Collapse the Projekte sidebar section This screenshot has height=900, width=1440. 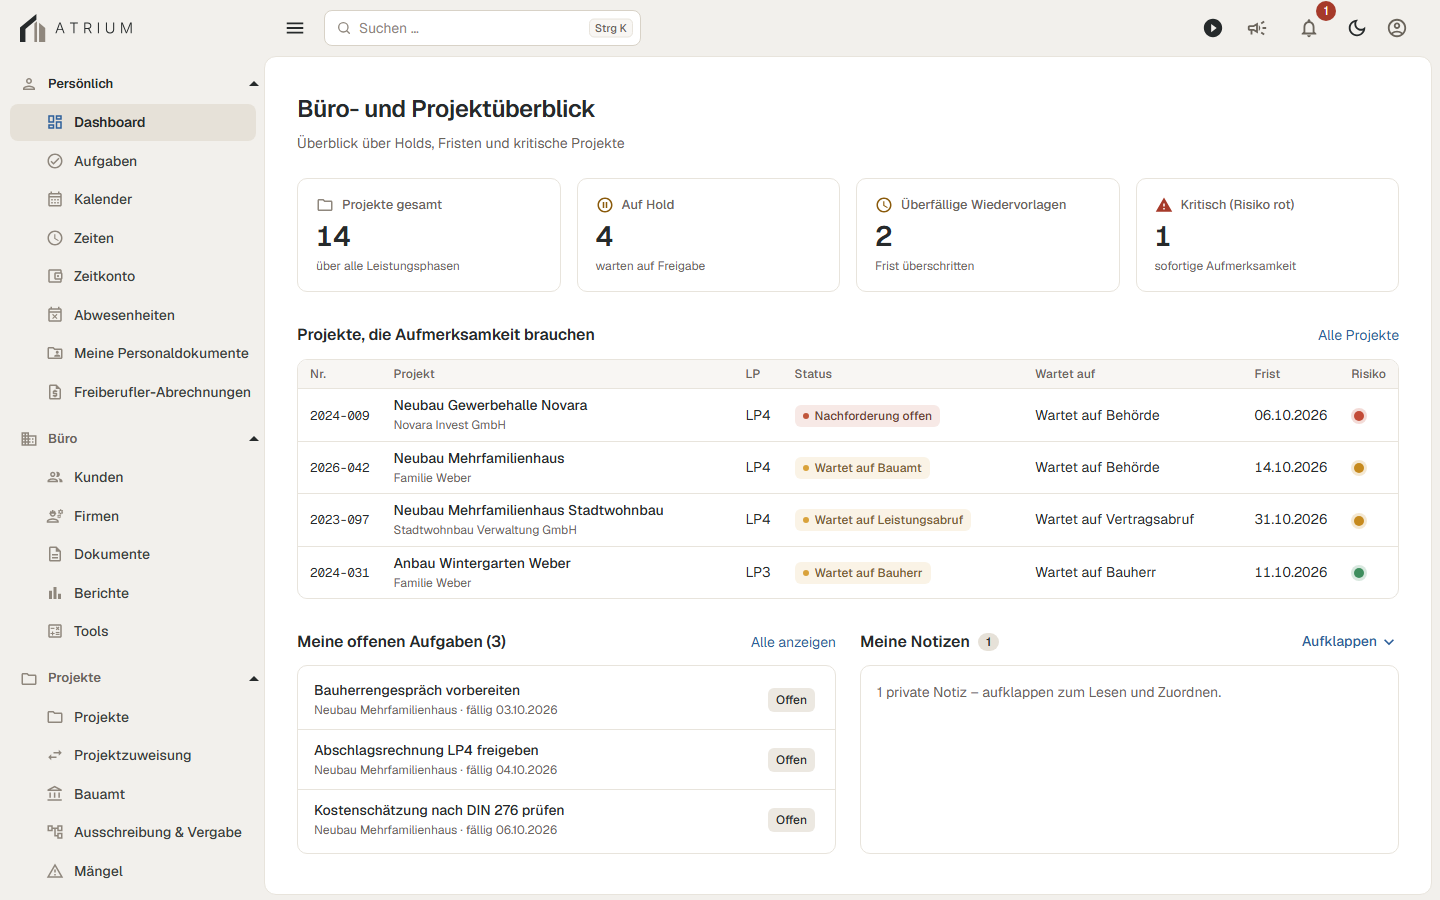tap(254, 679)
